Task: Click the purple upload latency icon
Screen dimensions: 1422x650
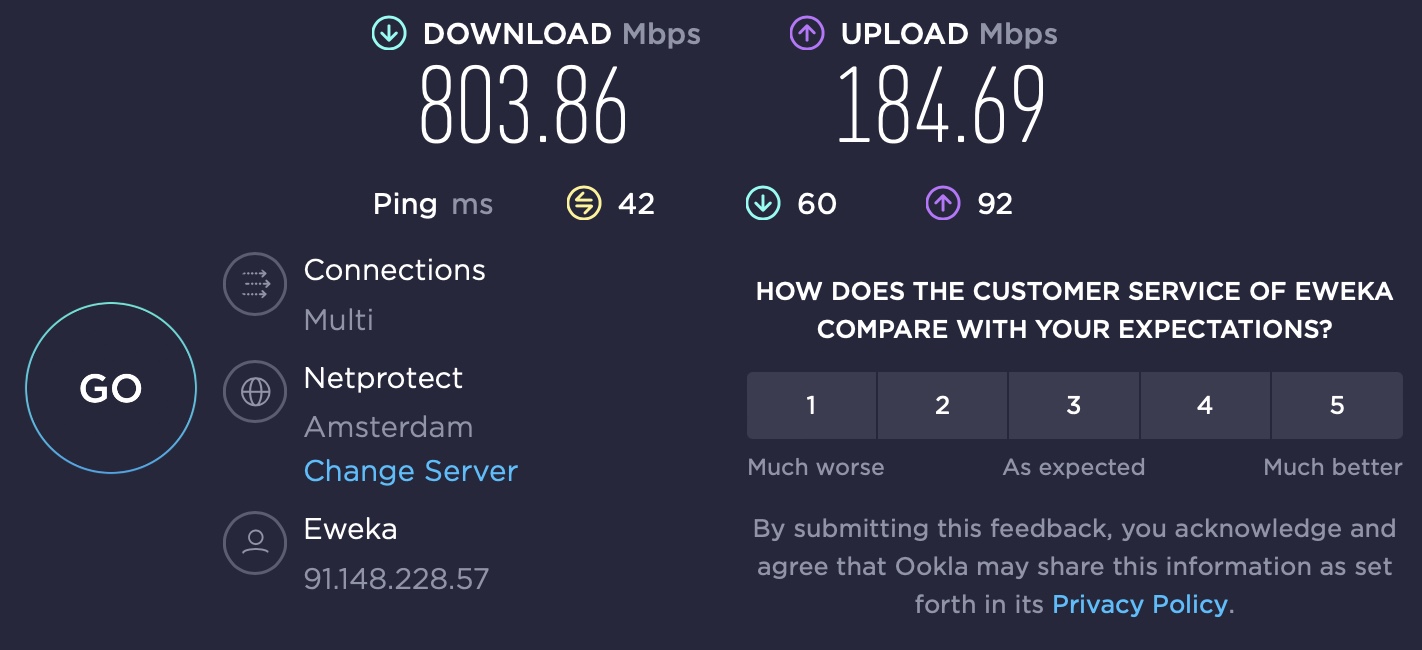Action: click(x=942, y=204)
